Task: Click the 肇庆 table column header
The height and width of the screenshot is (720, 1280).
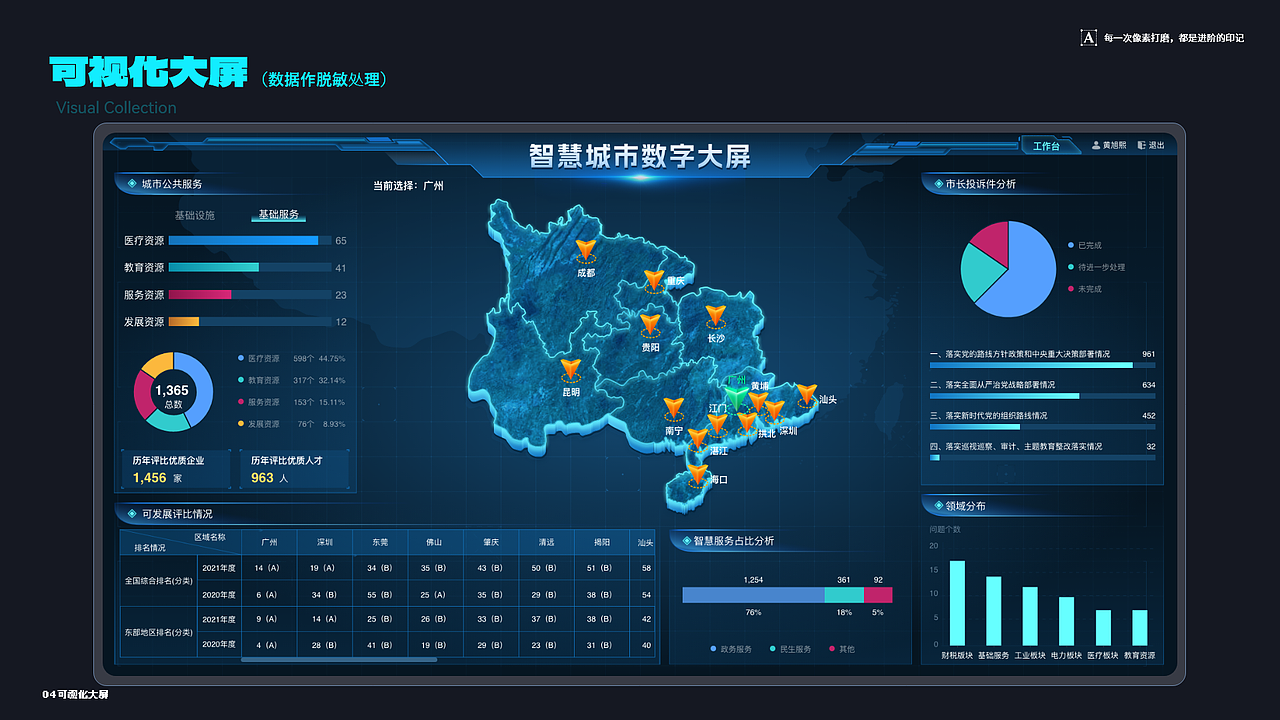Action: 490,543
